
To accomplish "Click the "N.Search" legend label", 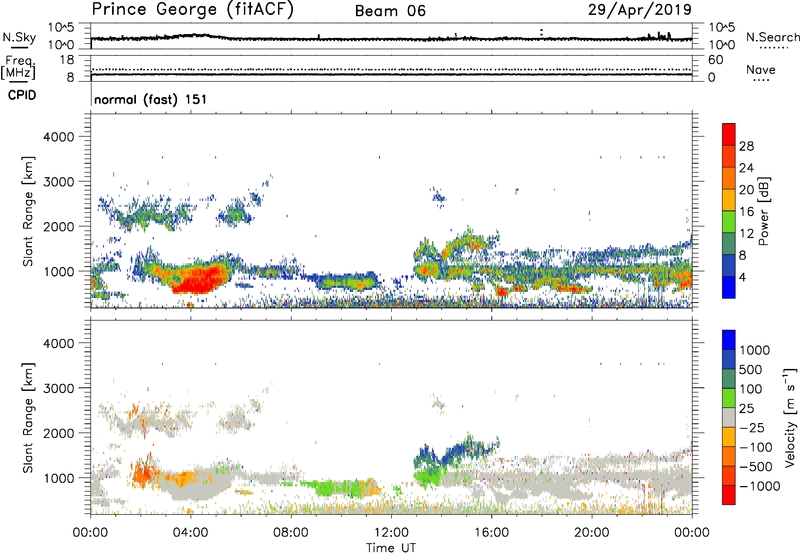I will click(772, 37).
